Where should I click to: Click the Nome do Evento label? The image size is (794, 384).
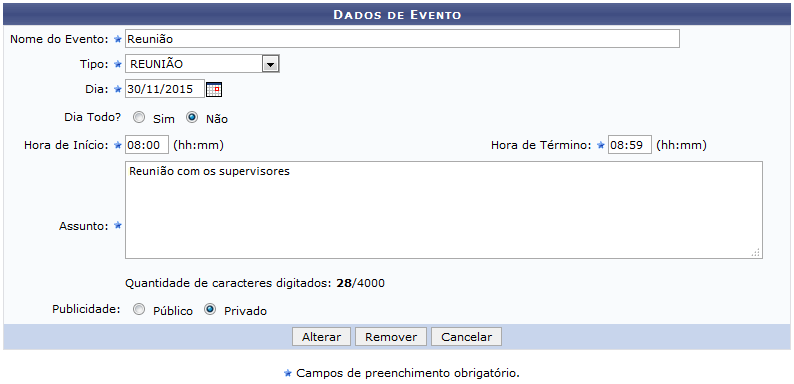(59, 39)
